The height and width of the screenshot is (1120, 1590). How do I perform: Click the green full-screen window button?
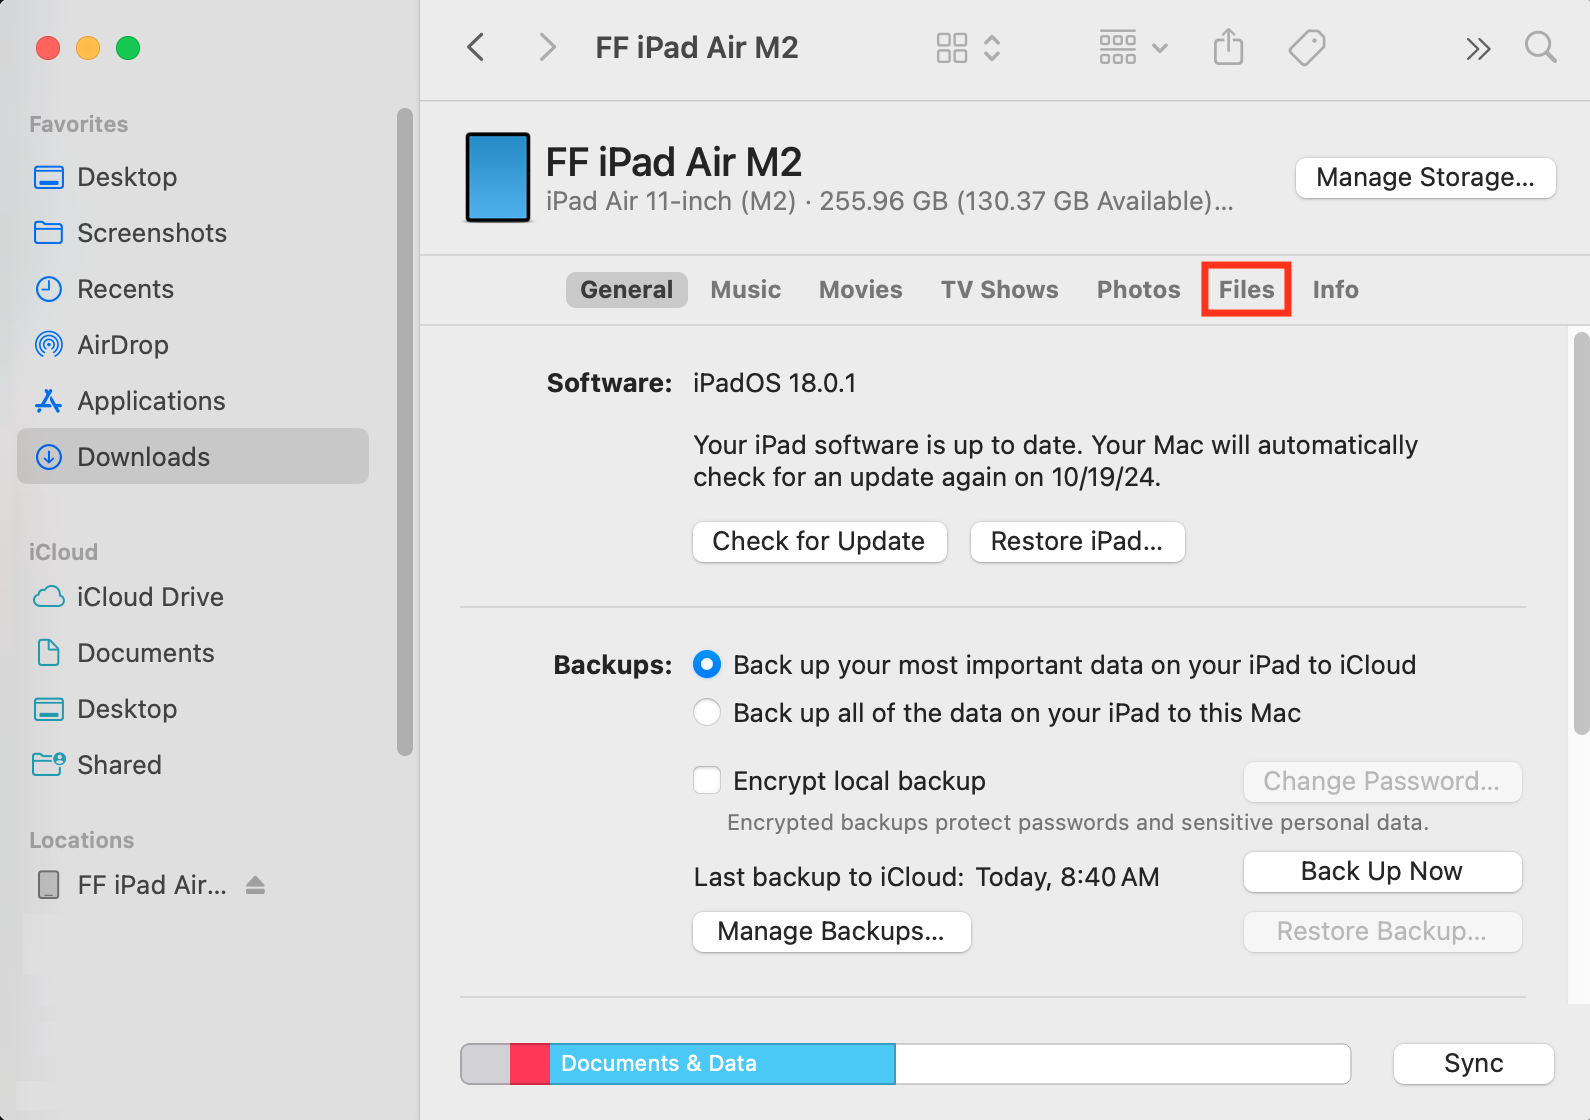[x=128, y=48]
